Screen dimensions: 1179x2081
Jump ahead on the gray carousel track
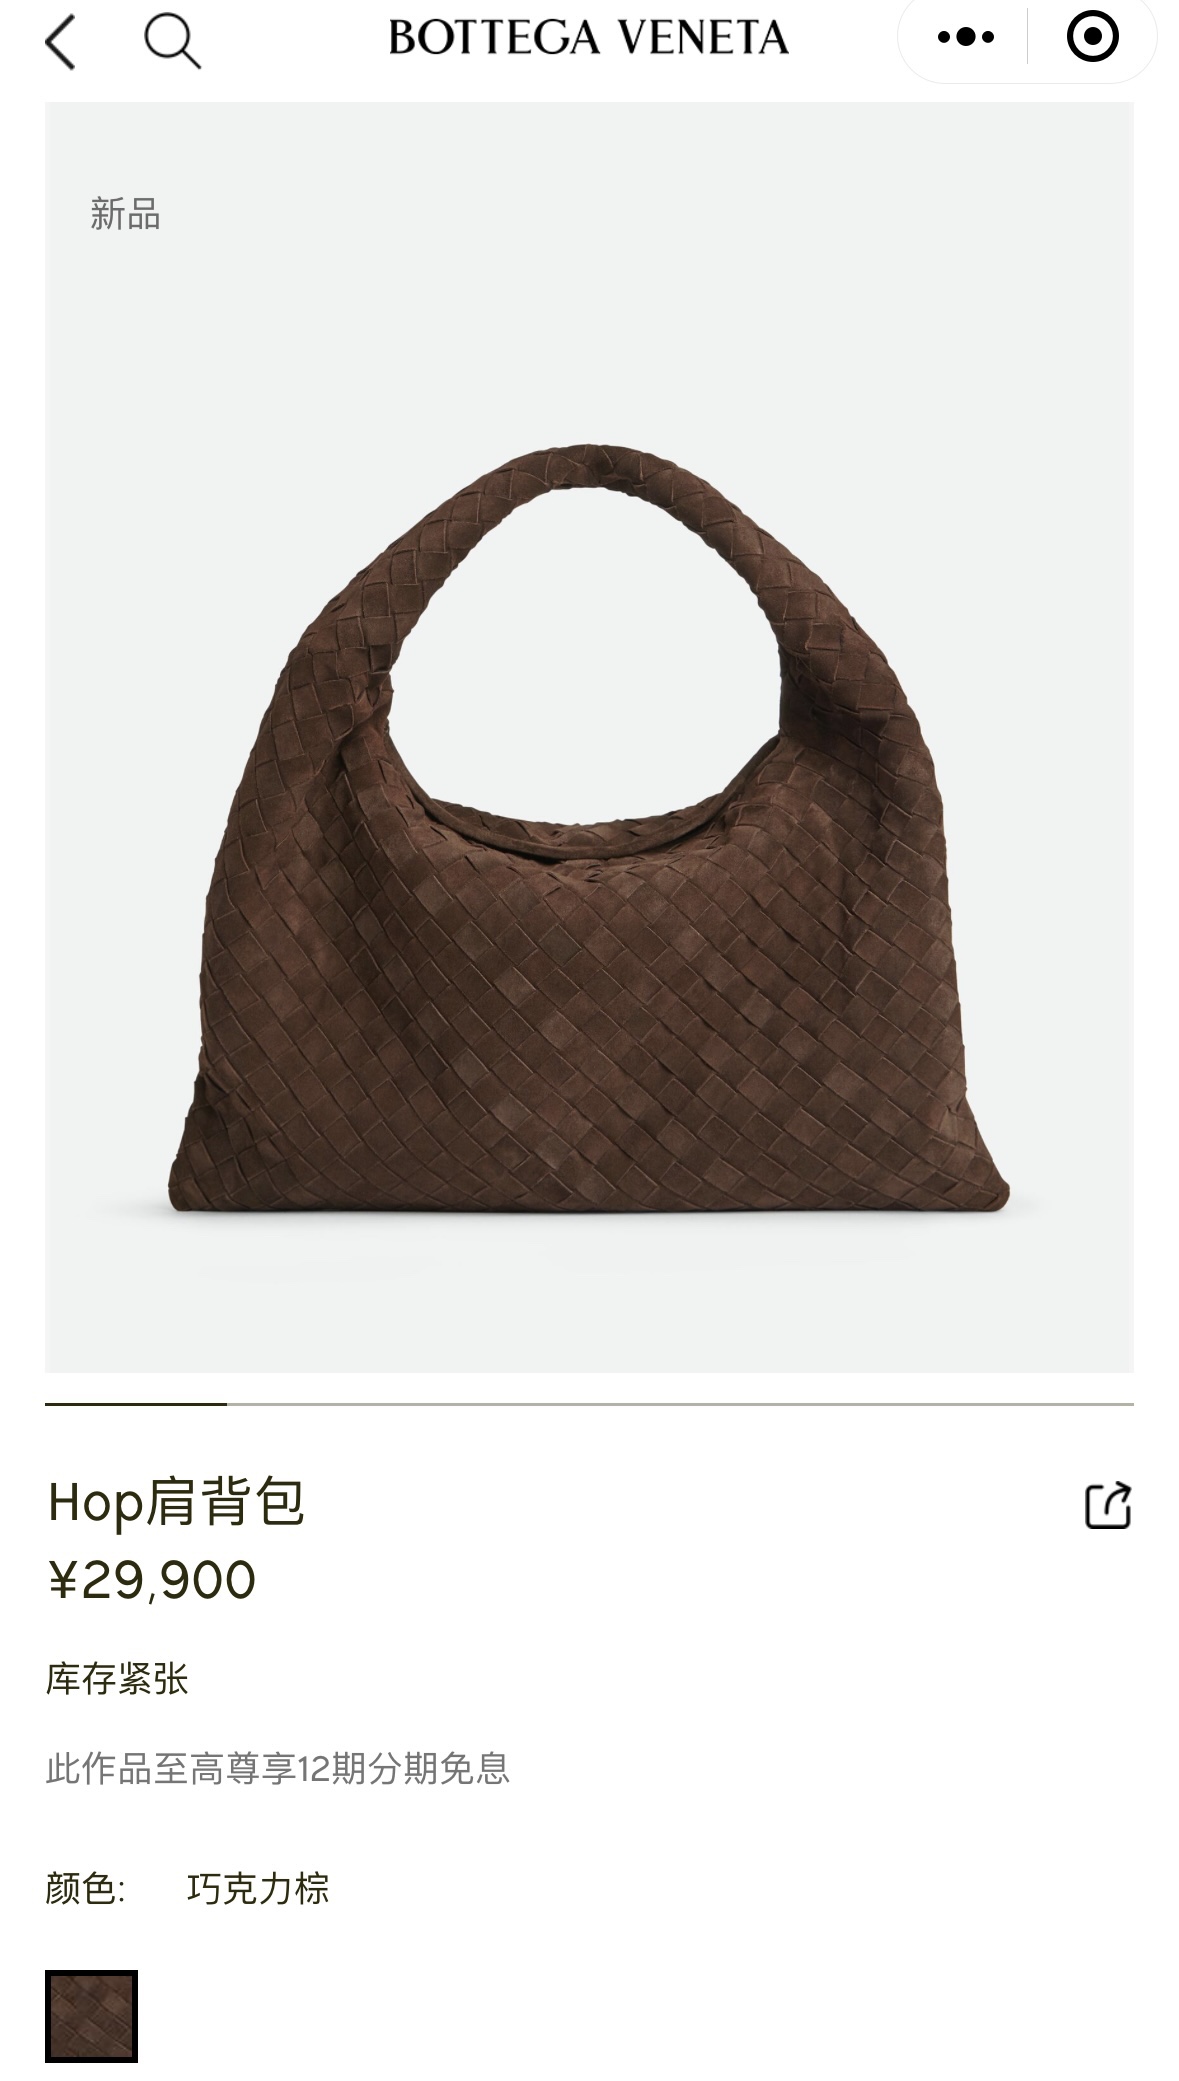pos(680,1404)
